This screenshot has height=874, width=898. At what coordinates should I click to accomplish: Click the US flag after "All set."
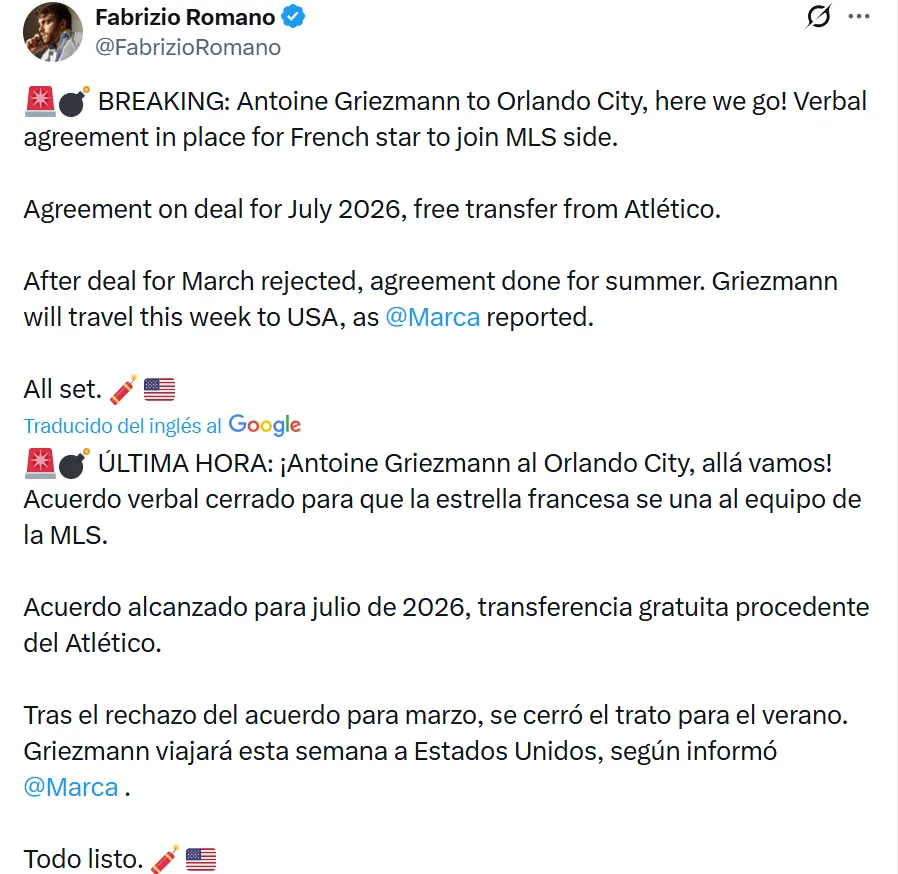pyautogui.click(x=159, y=389)
